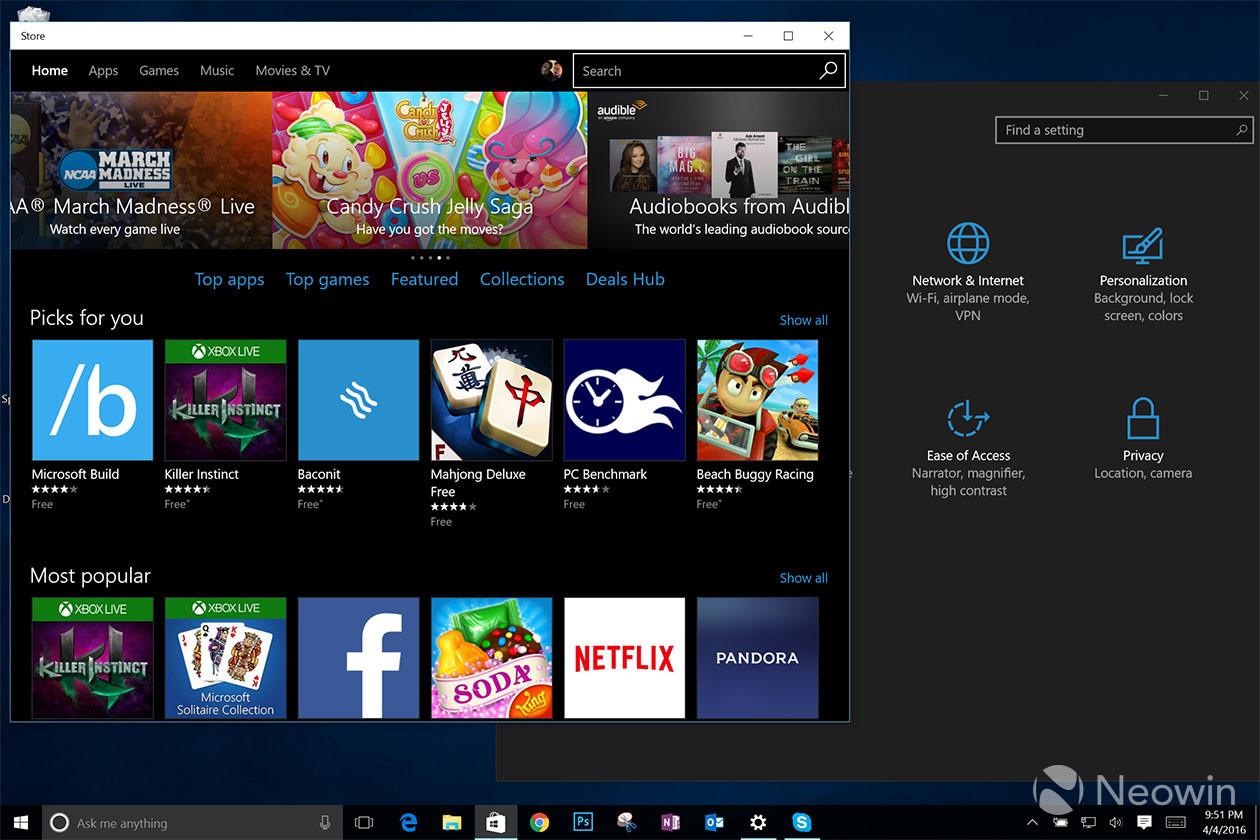Open the Netflix app listing
This screenshot has width=1260, height=840.
tap(624, 657)
